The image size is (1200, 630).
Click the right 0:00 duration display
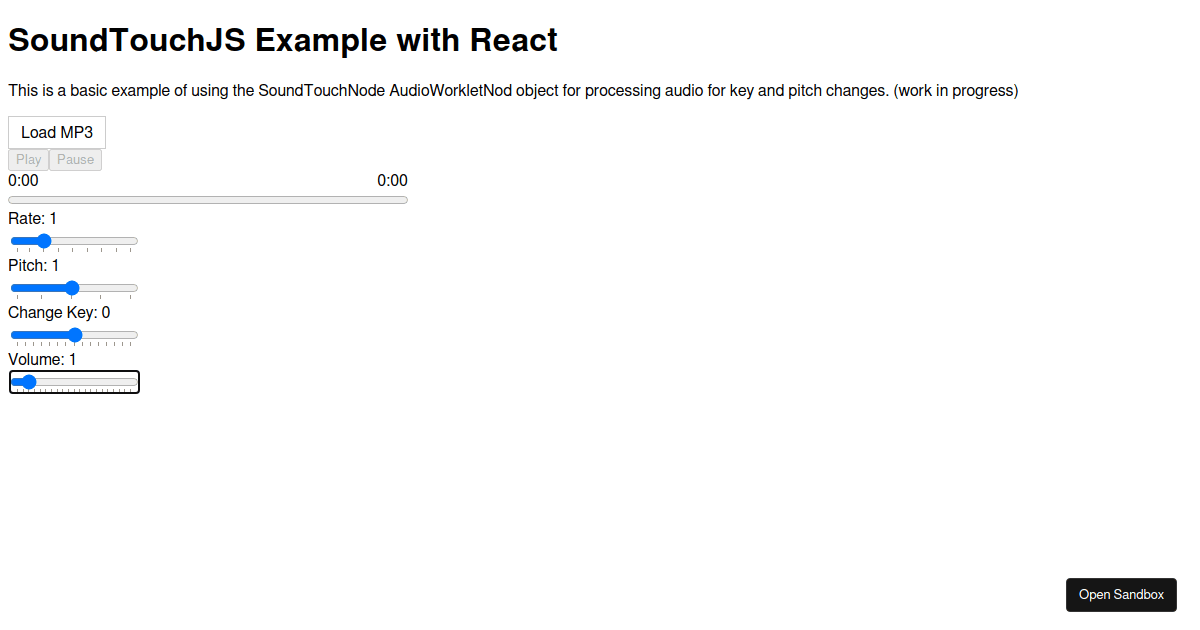point(392,180)
